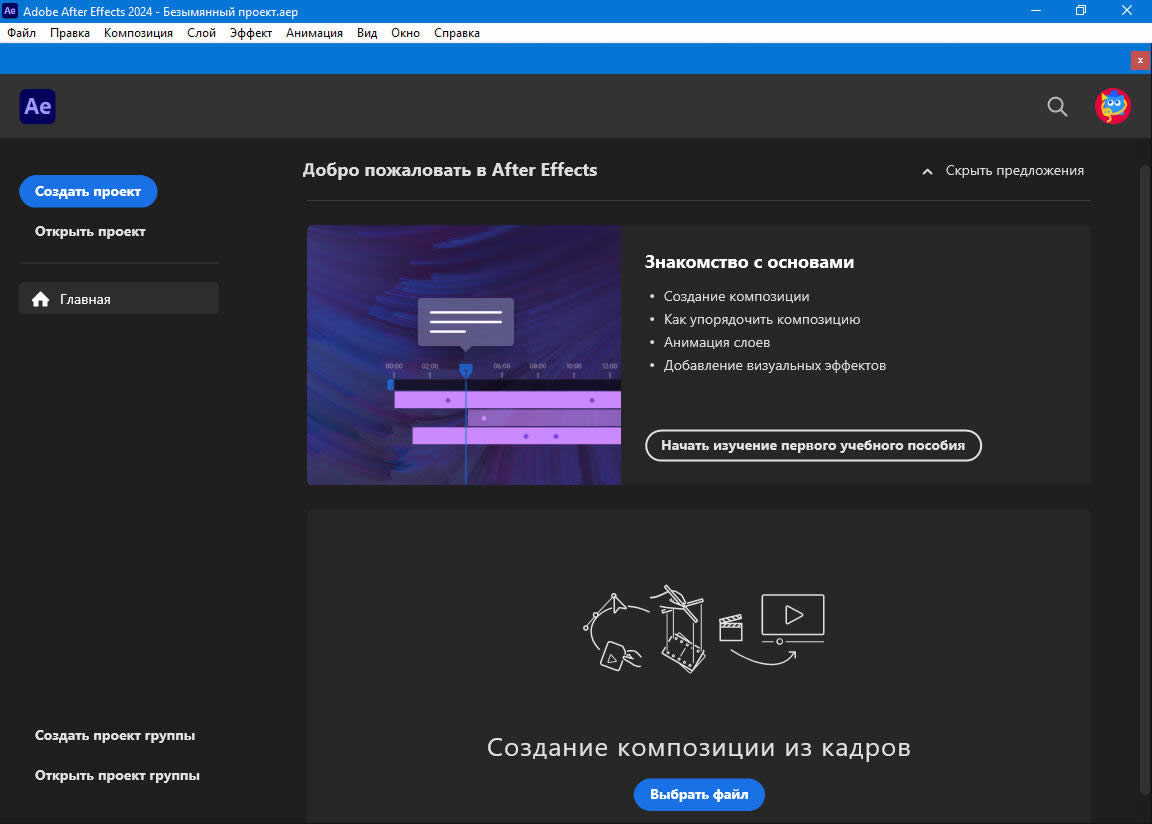
Task: Click the After Effects Ae logo
Action: click(x=37, y=106)
